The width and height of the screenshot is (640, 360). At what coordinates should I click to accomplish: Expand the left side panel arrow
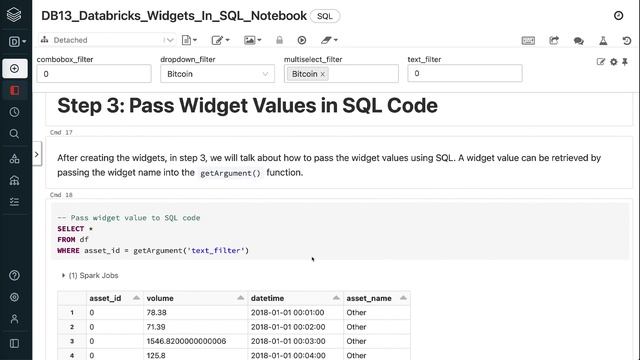[37, 154]
